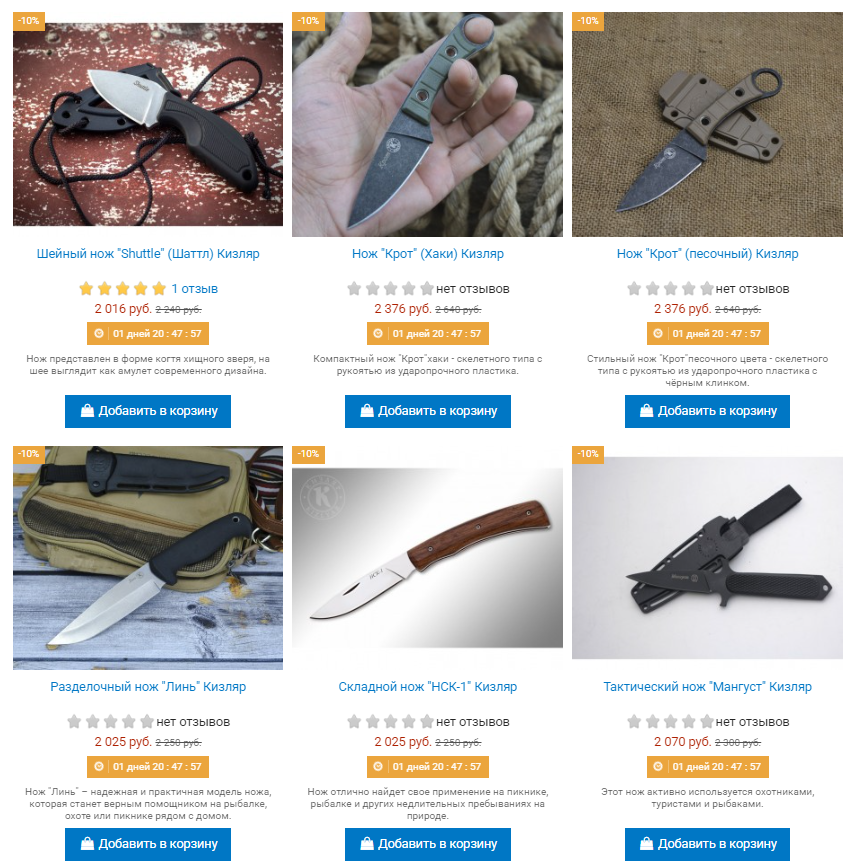Screen dimensions: 856x868
Task: Click the discount badge on the Shuttle knife image
Action: pos(29,21)
